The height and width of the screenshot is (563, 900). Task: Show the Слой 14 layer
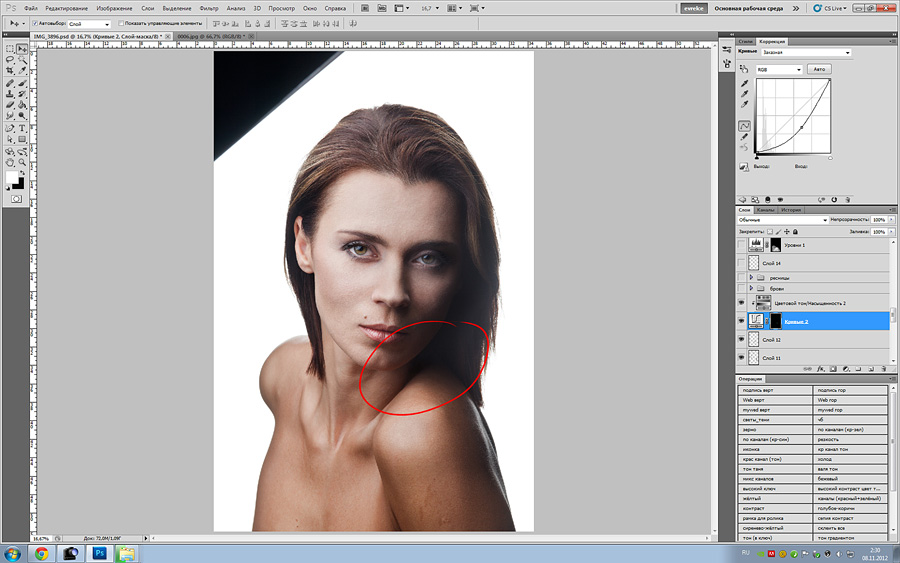pos(742,263)
